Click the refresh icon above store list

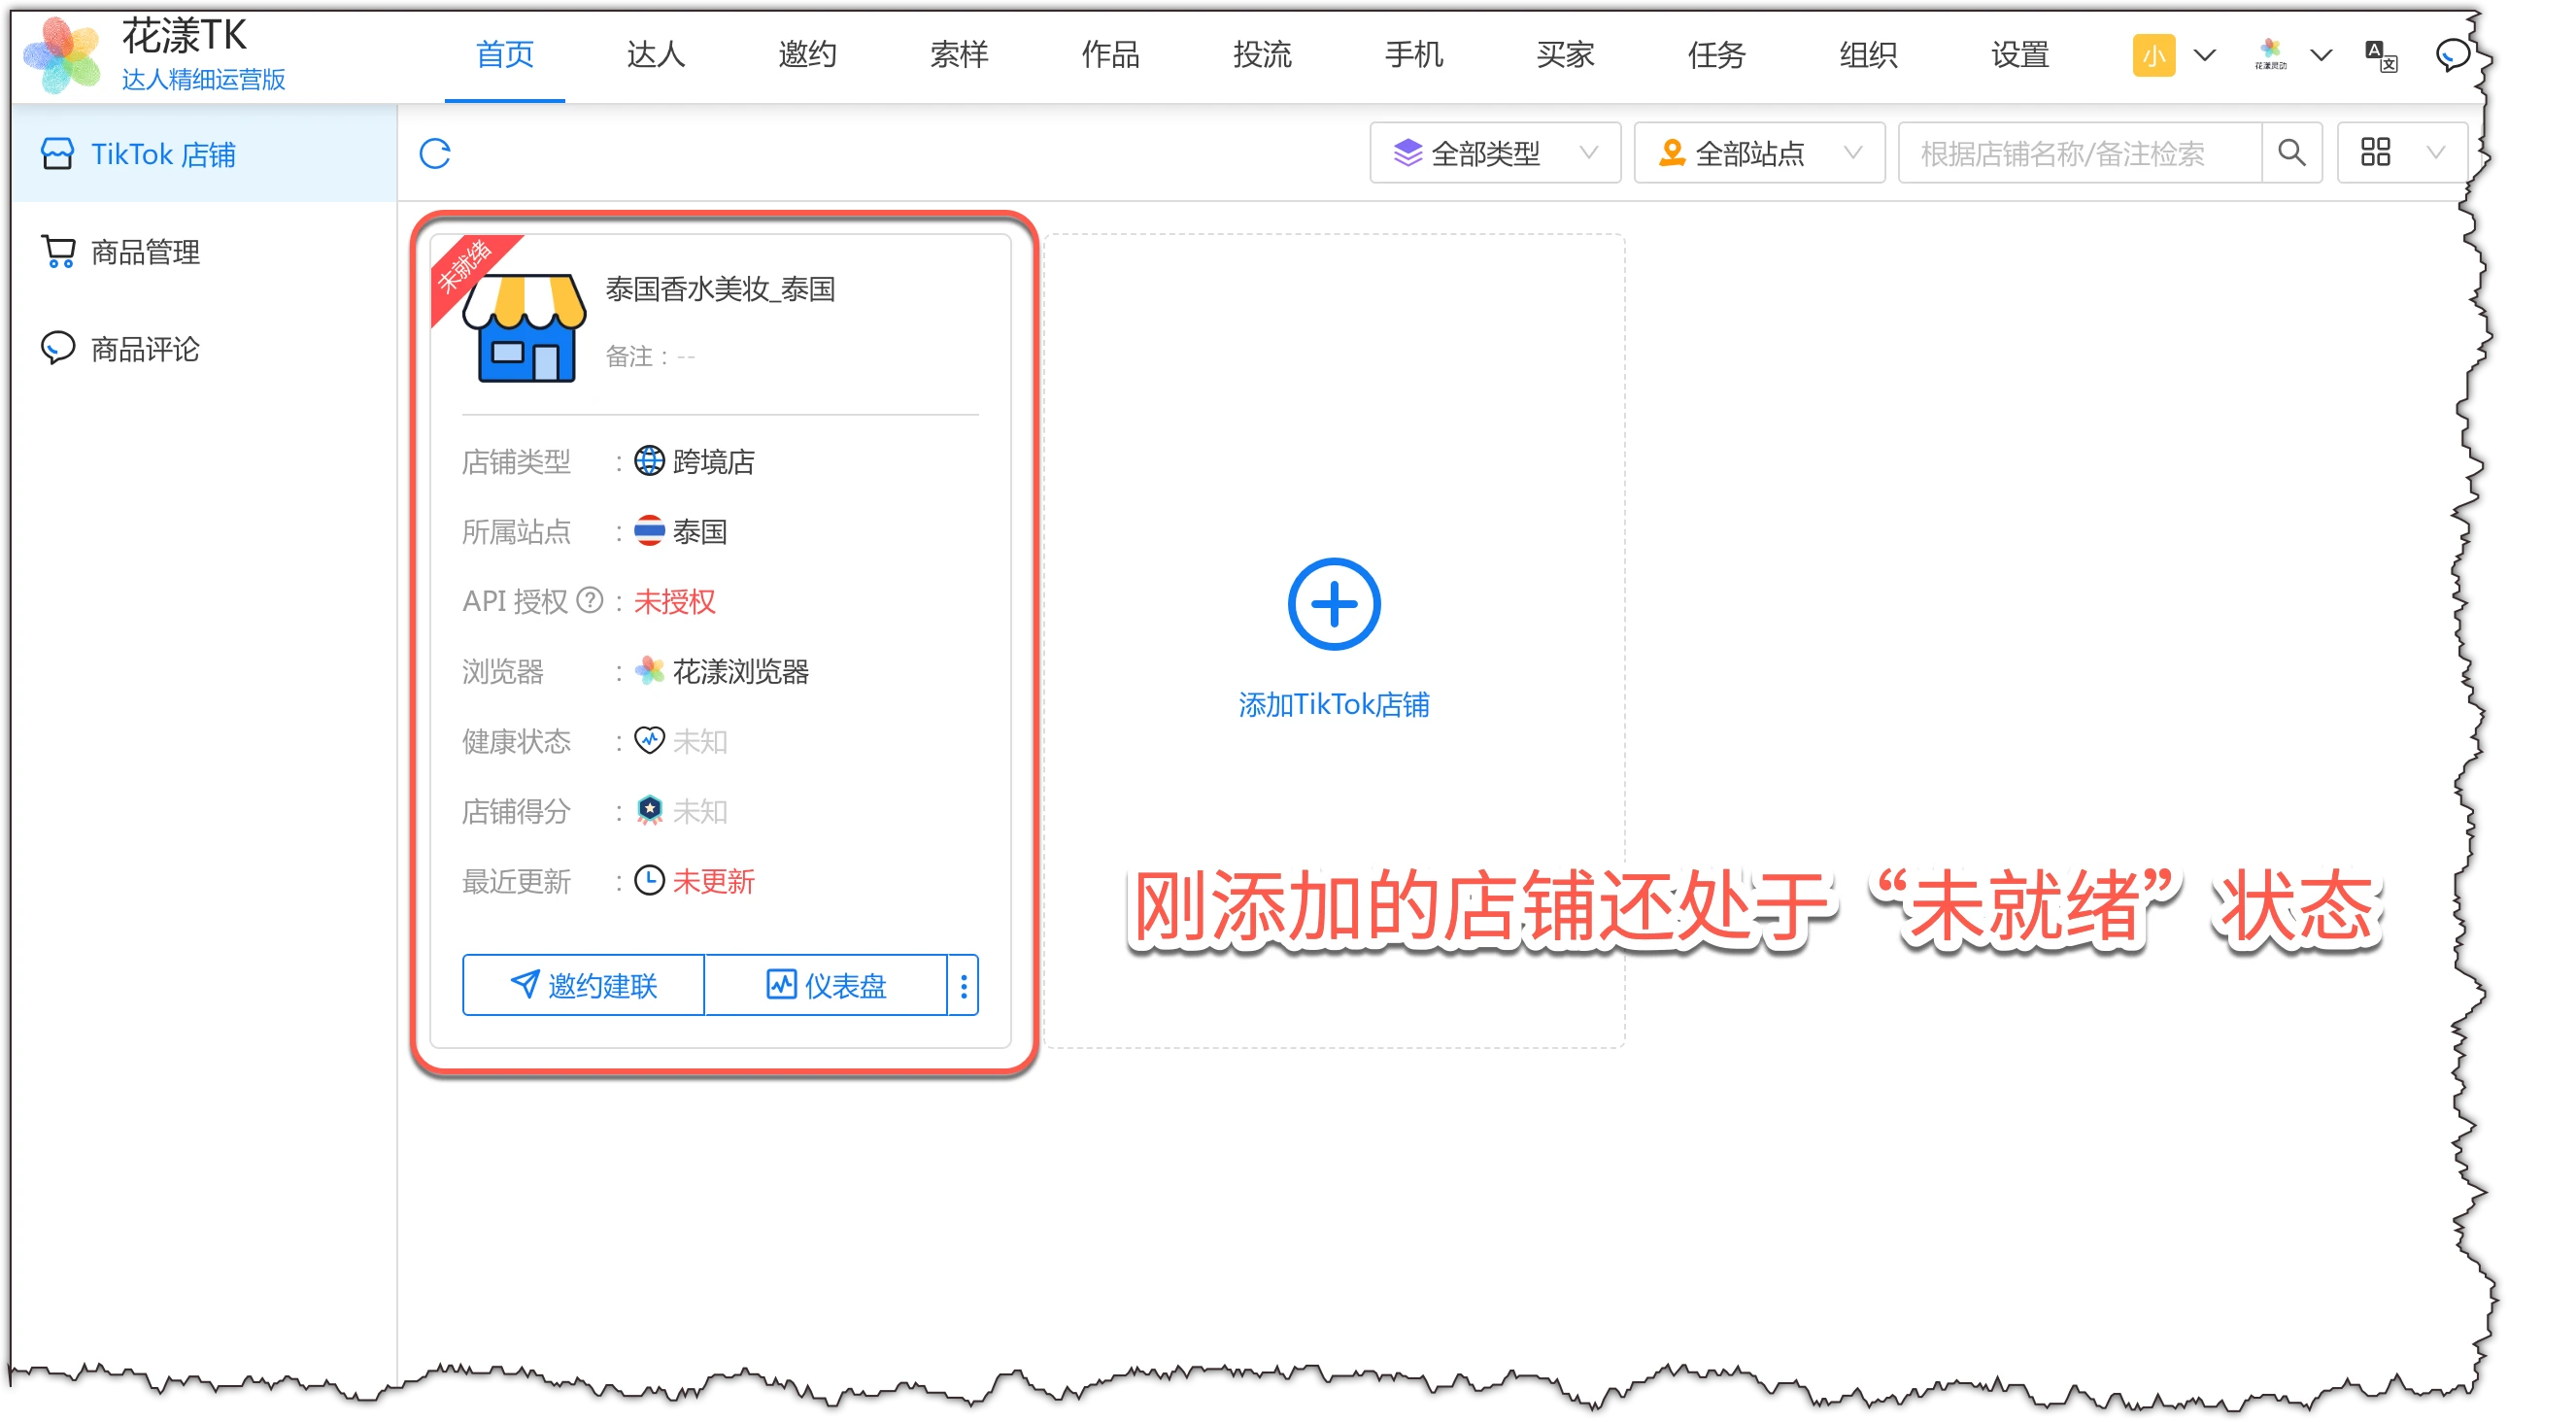(x=435, y=154)
